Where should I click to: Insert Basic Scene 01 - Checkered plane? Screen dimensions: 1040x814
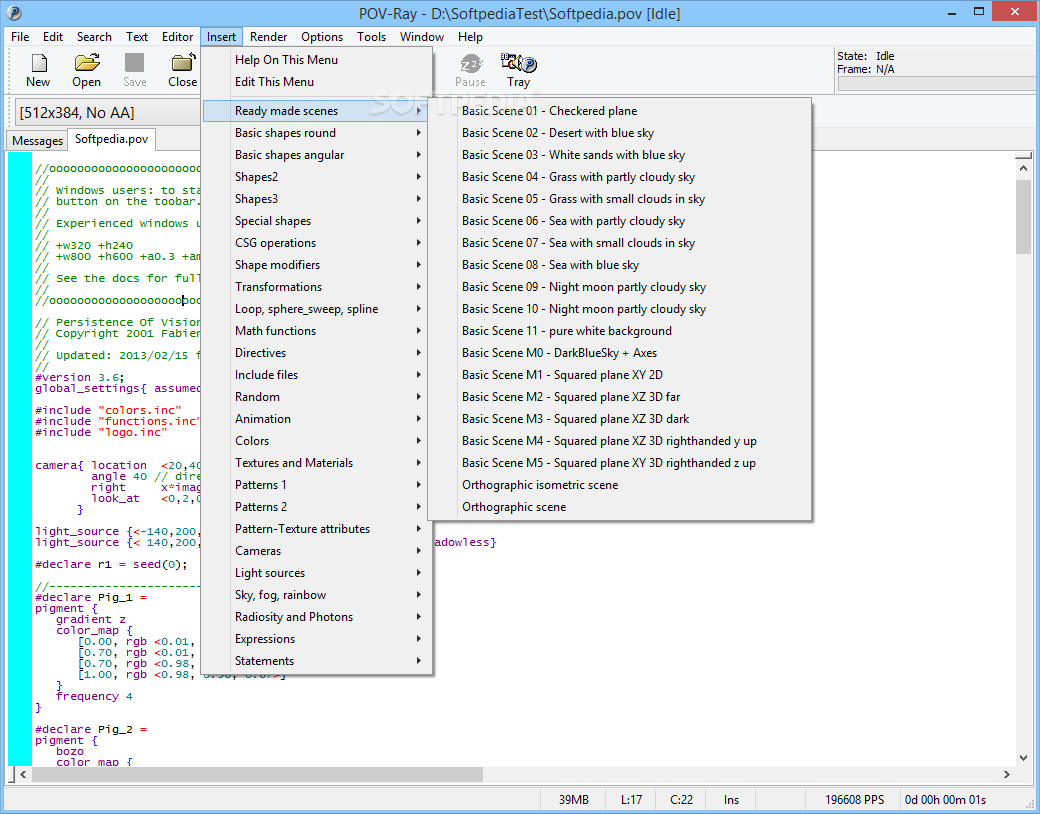619,111
